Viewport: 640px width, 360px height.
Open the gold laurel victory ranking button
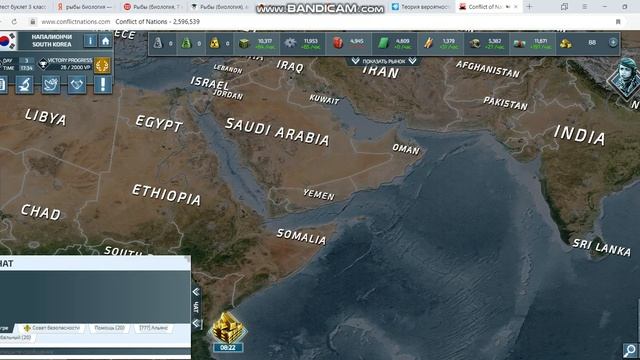point(102,65)
